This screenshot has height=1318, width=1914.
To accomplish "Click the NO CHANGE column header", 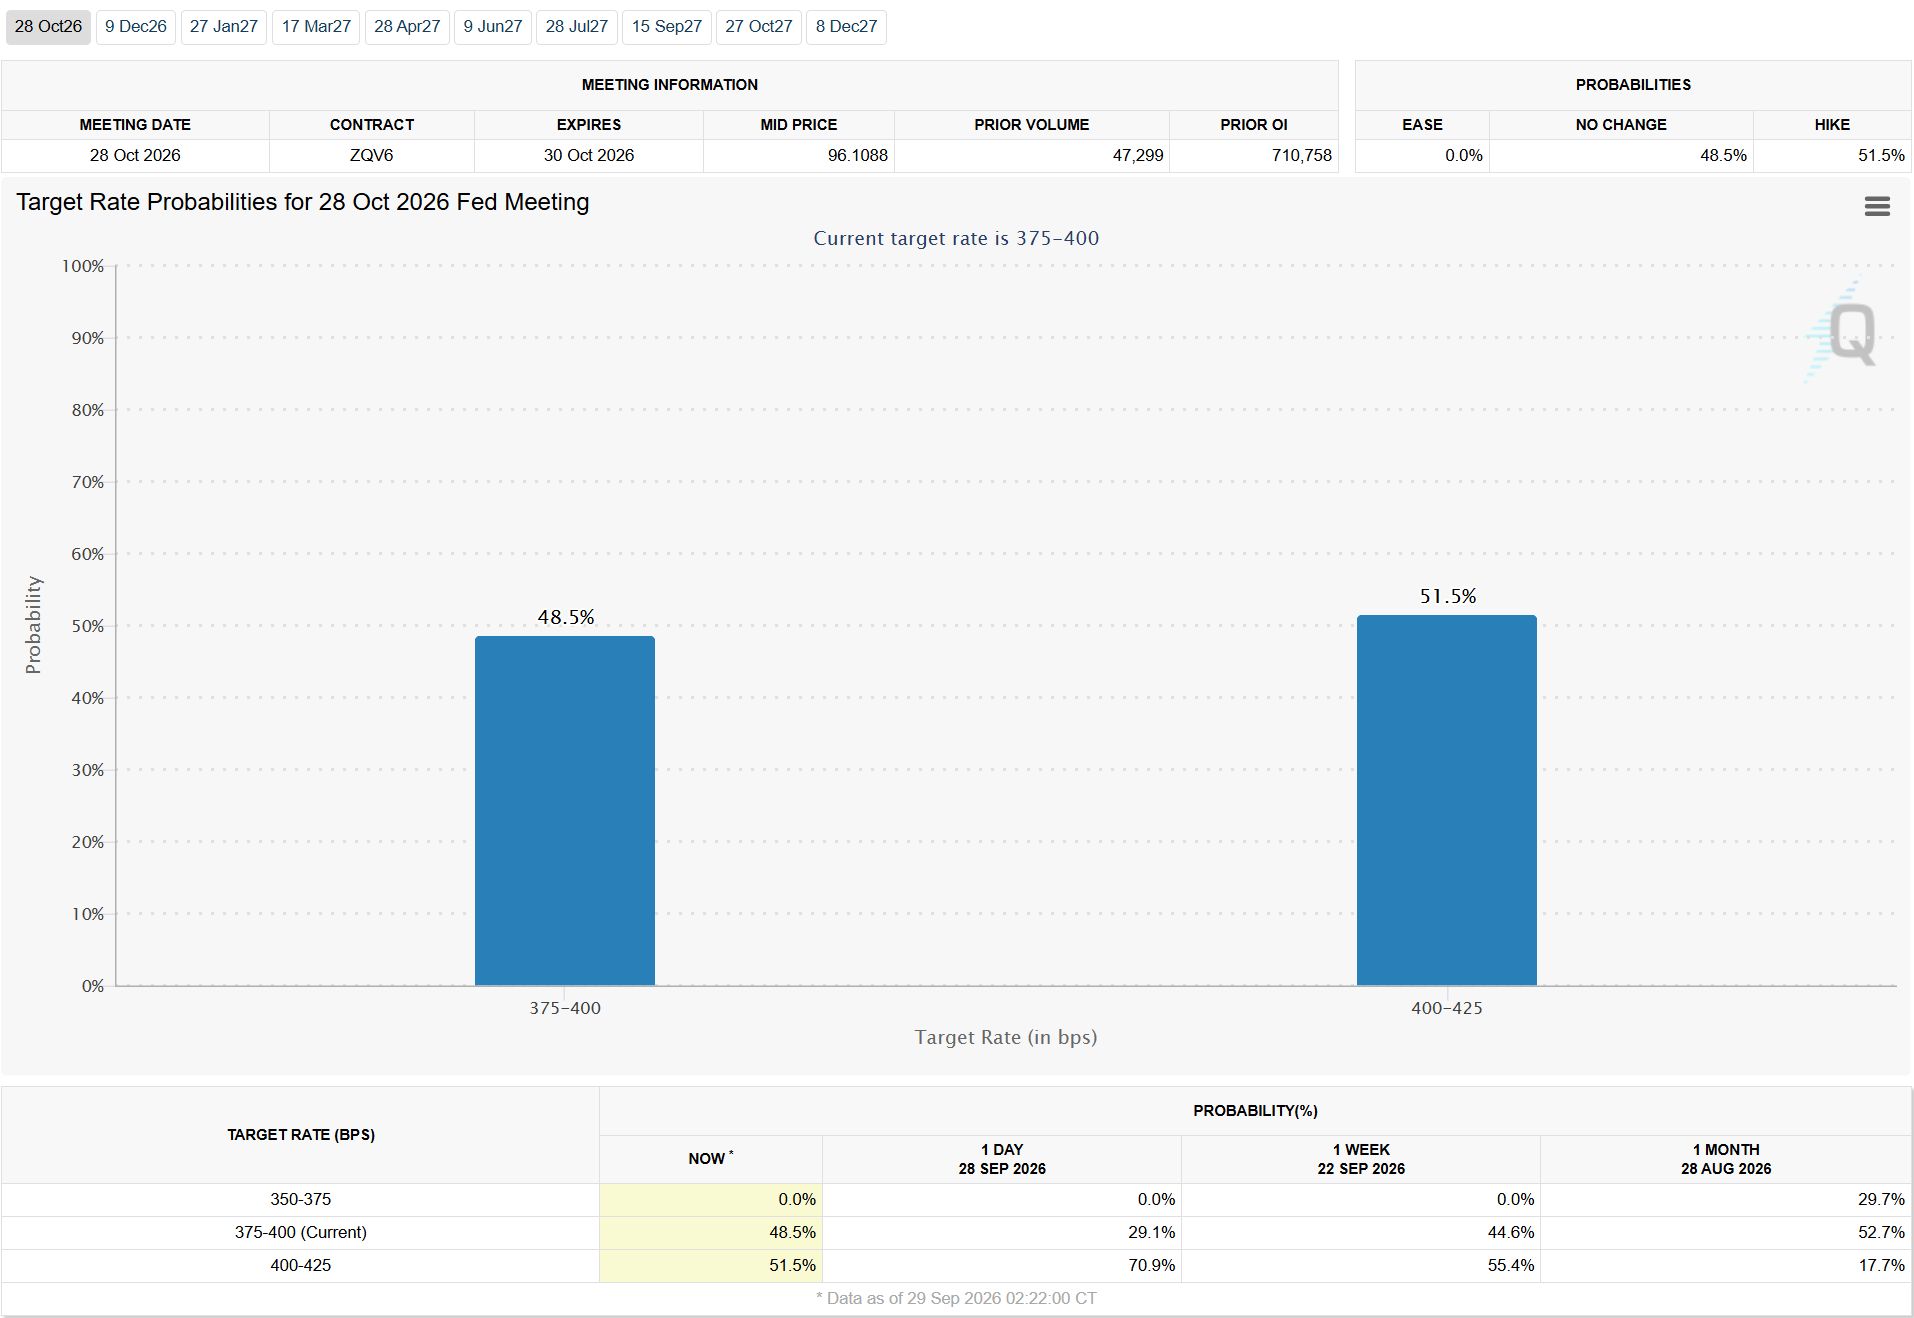I will 1621,125.
